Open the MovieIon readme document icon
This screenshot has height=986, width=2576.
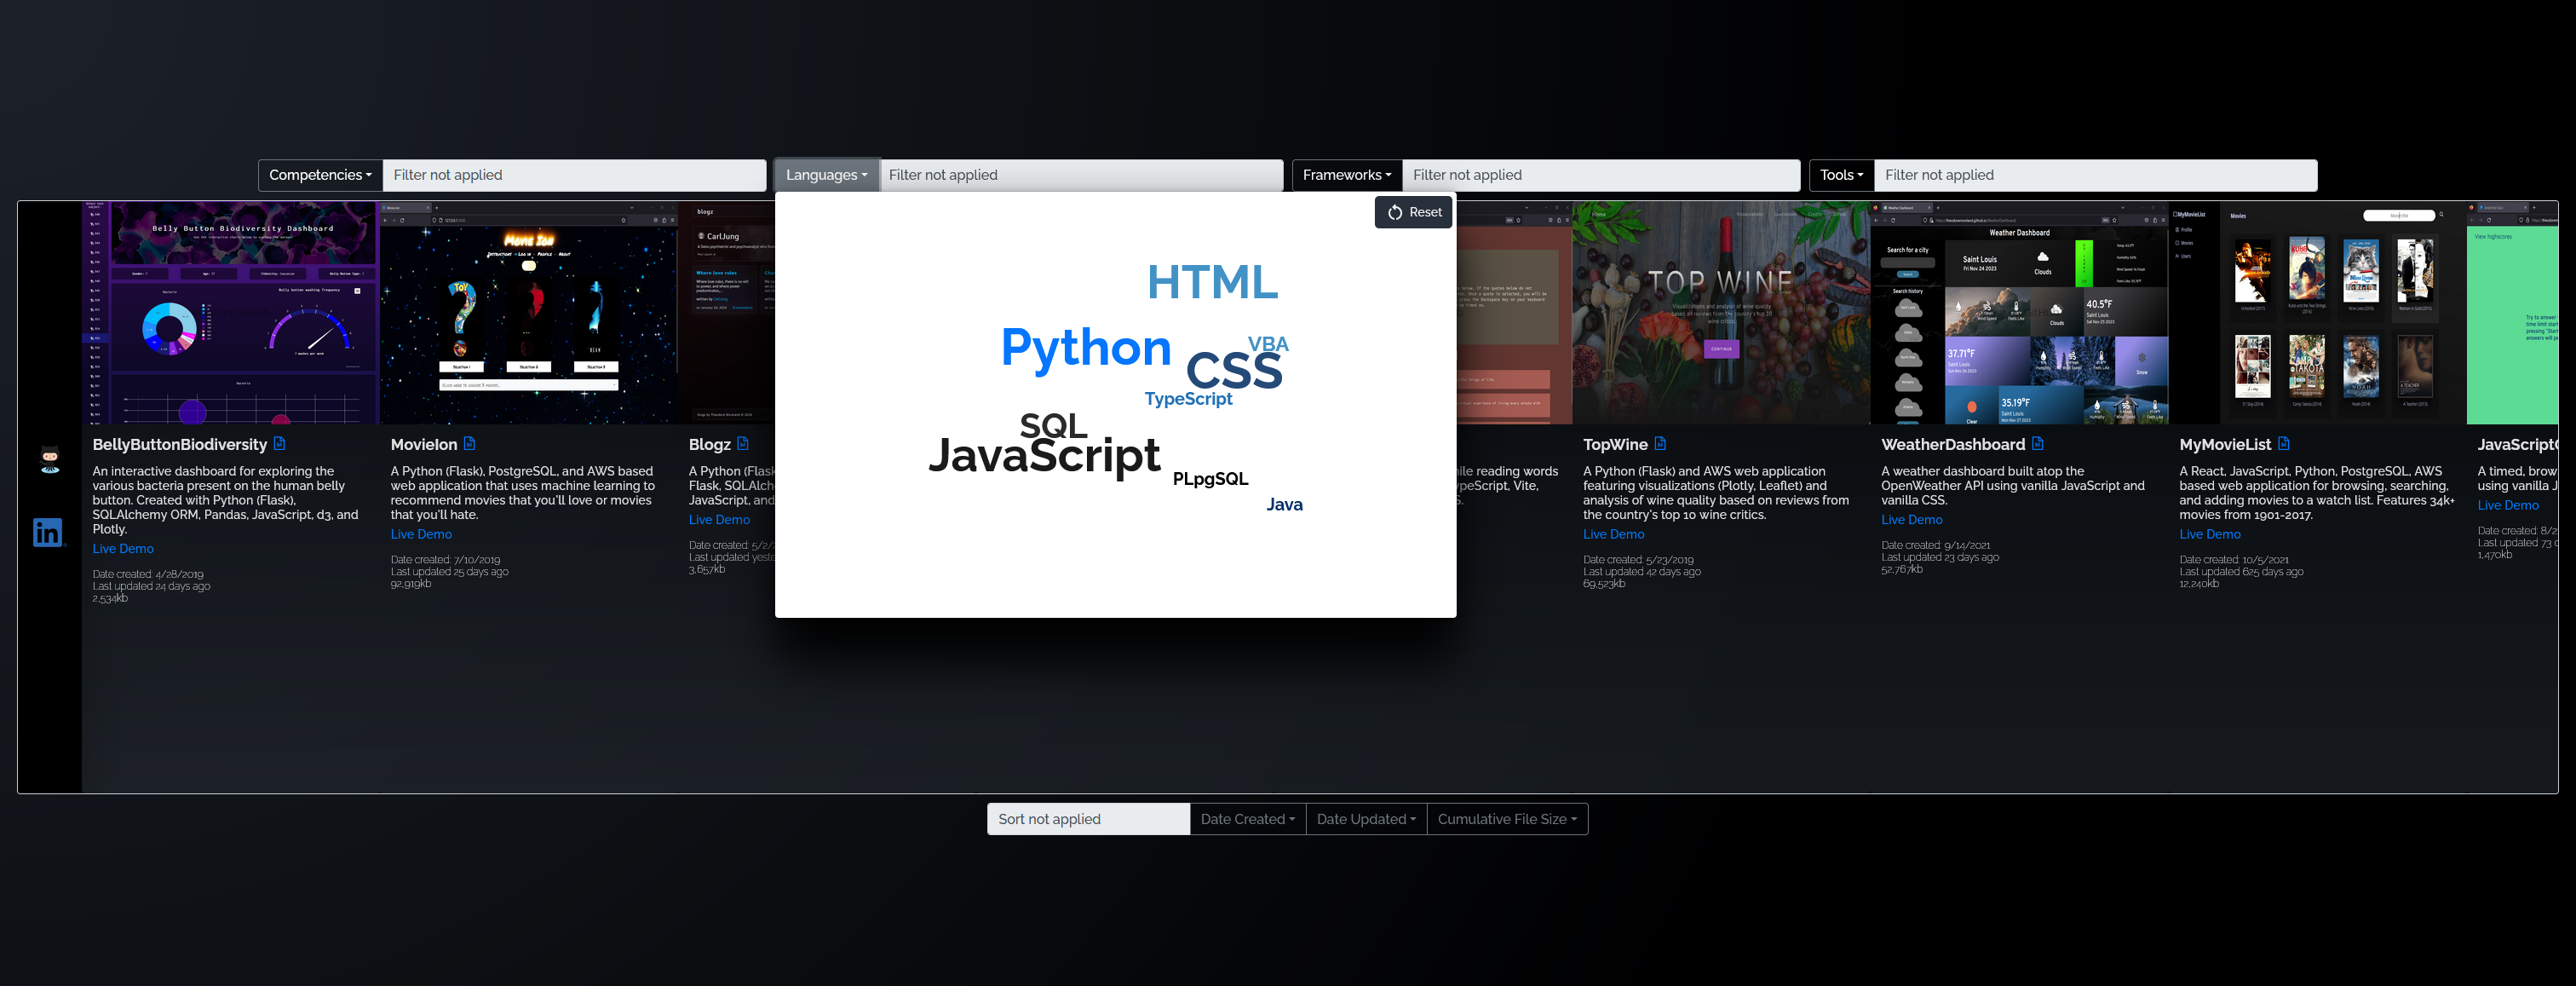point(470,443)
